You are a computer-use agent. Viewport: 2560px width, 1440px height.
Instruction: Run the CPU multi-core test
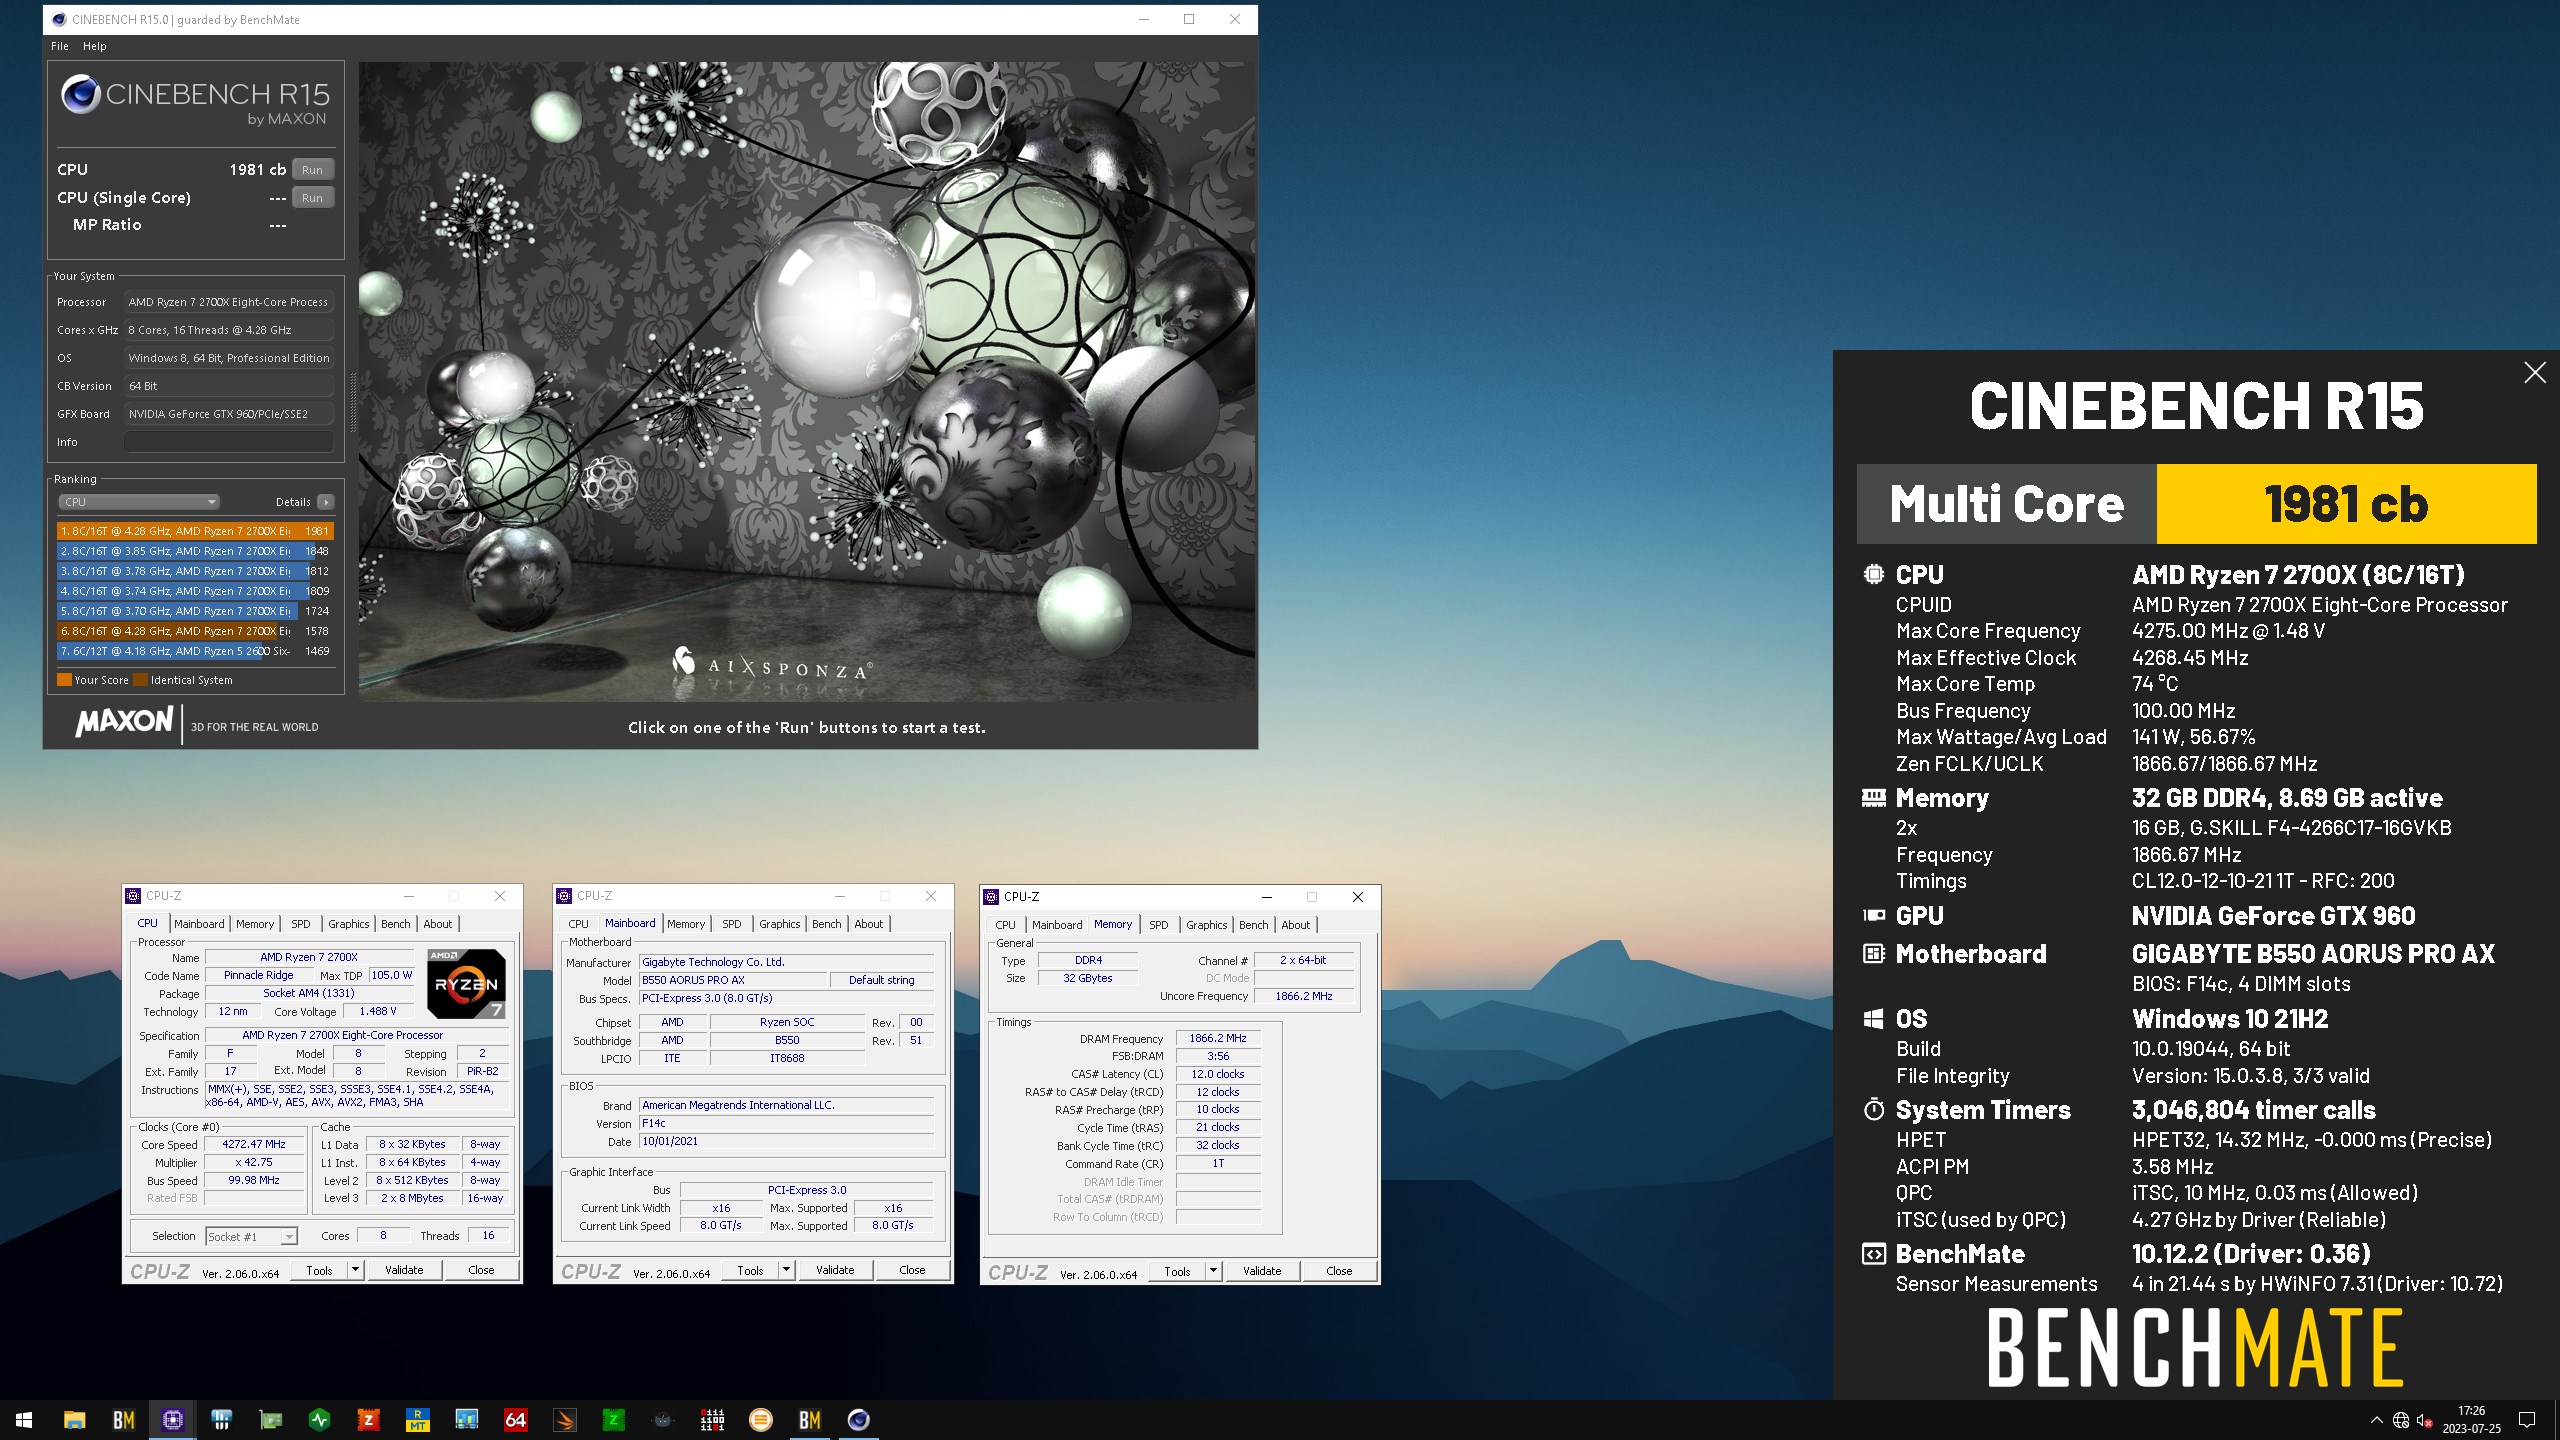(x=312, y=170)
